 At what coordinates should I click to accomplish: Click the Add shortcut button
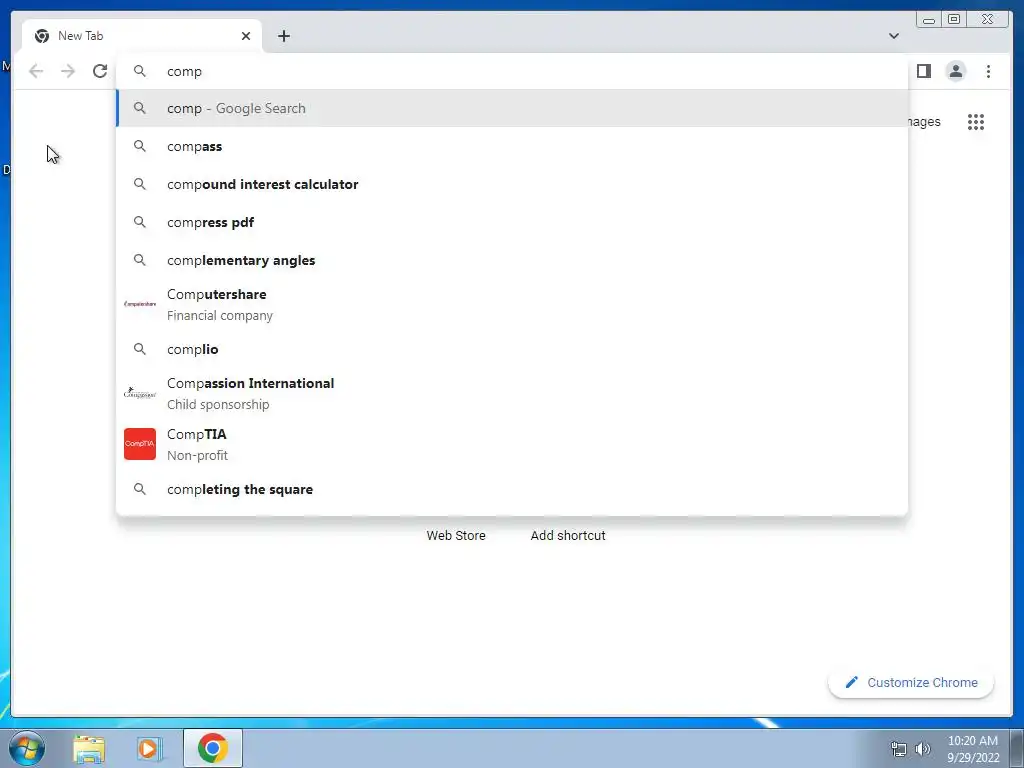tap(568, 536)
